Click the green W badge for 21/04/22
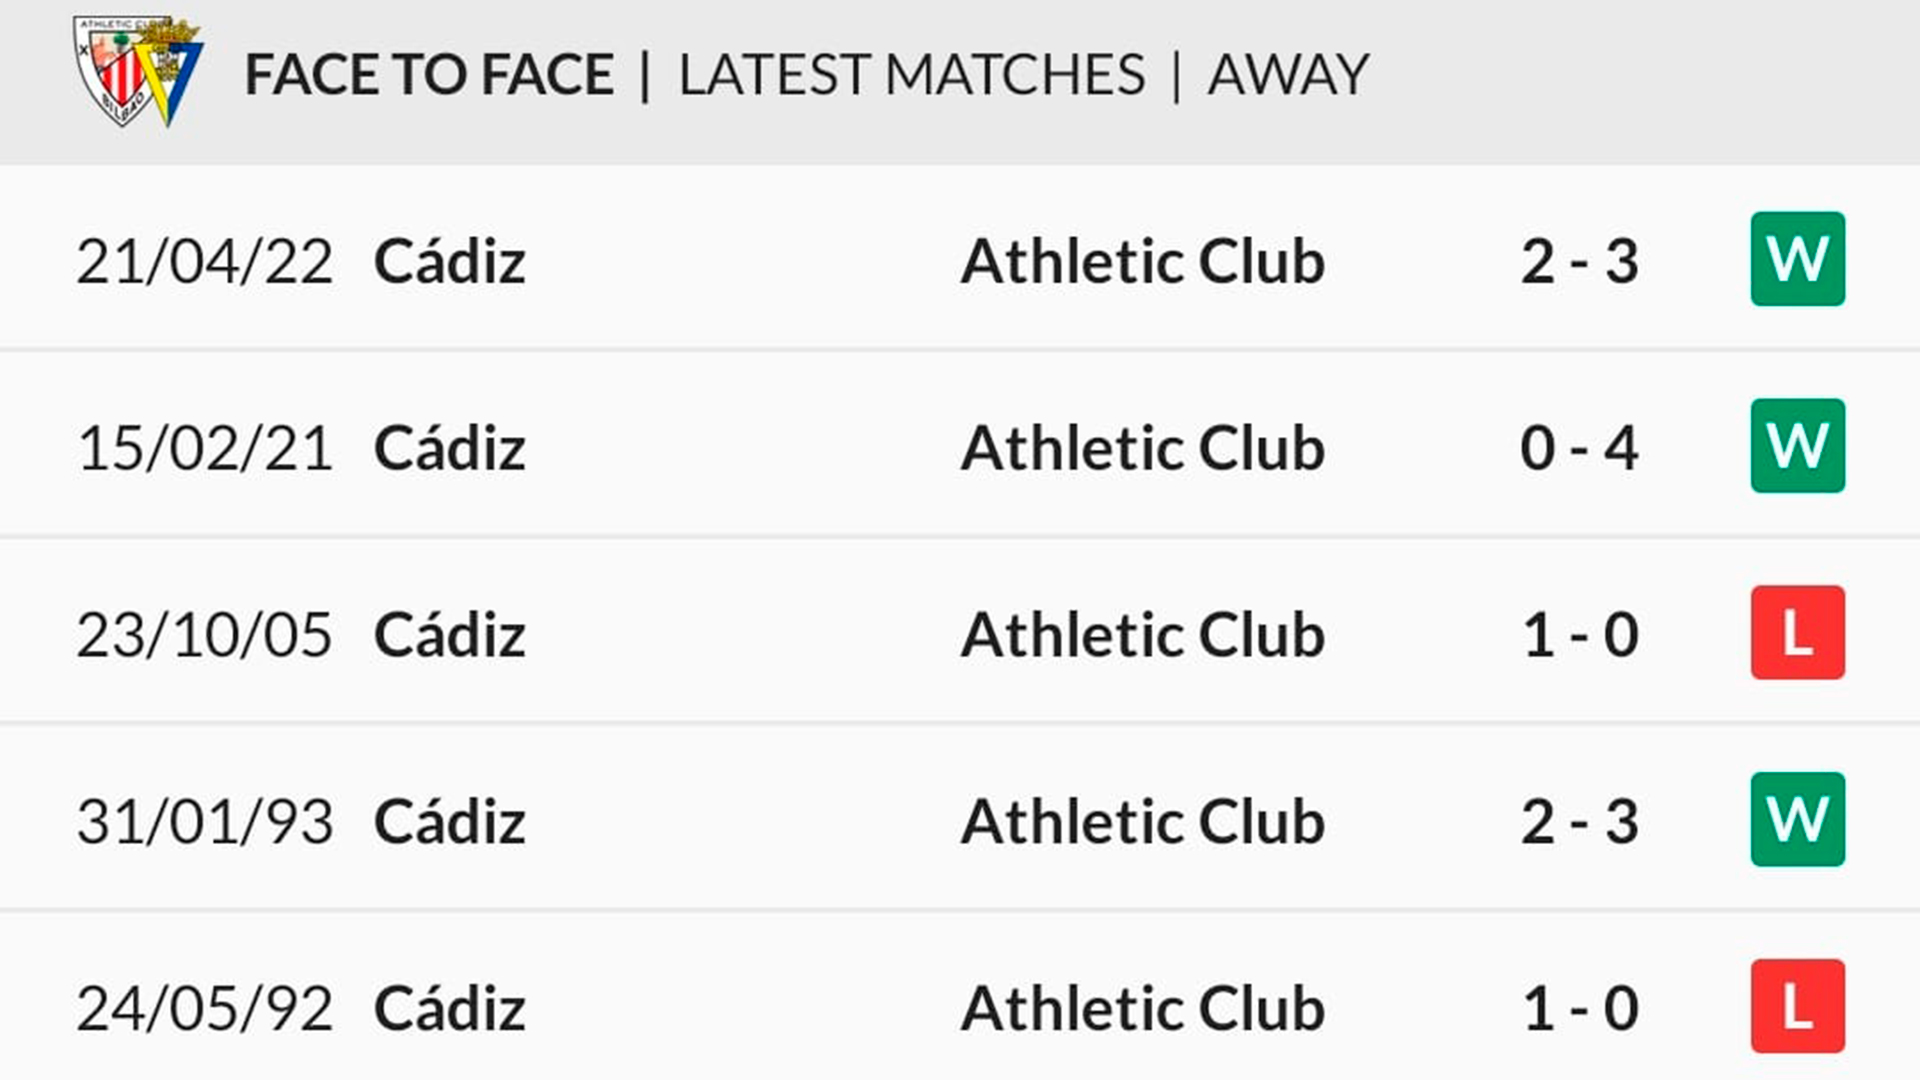Image resolution: width=1920 pixels, height=1080 pixels. pos(1797,259)
